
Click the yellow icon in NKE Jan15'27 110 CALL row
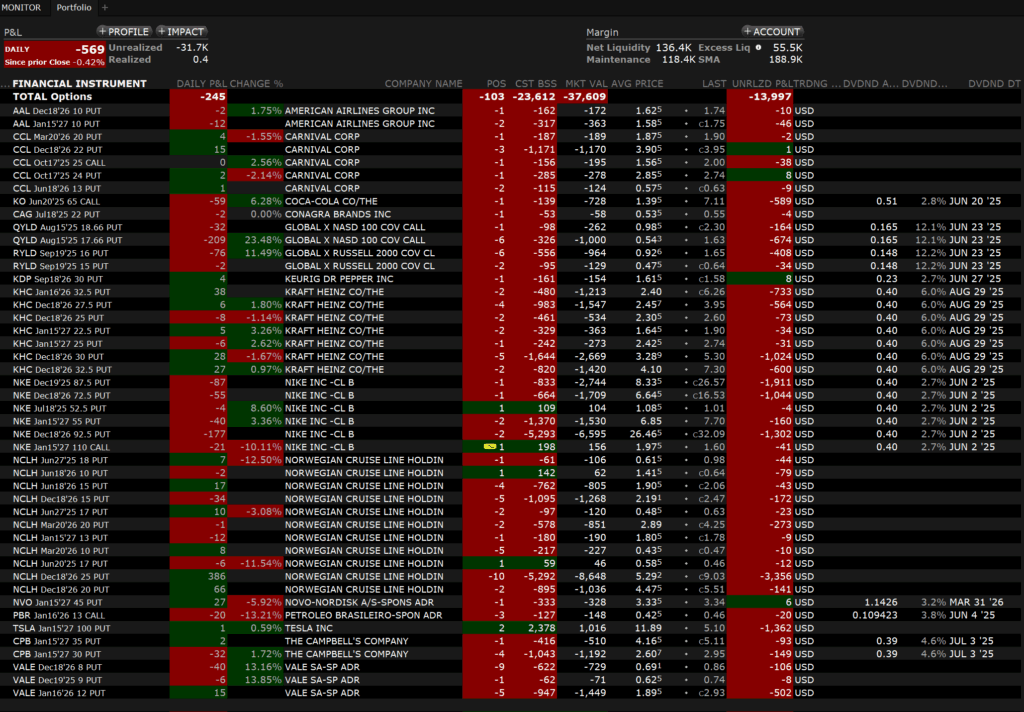pos(490,447)
